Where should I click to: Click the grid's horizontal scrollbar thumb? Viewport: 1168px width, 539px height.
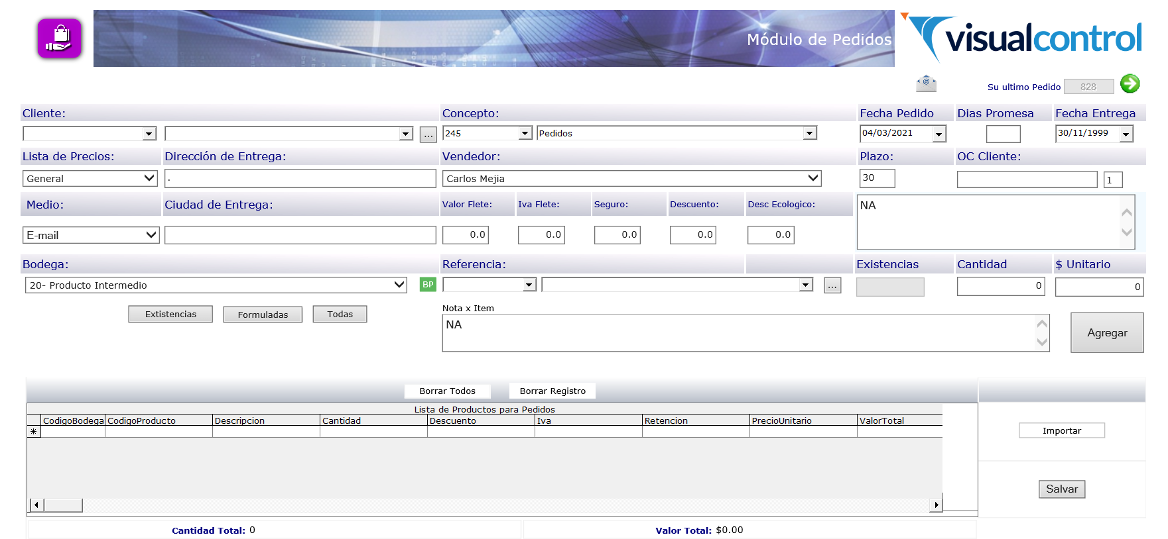63,505
